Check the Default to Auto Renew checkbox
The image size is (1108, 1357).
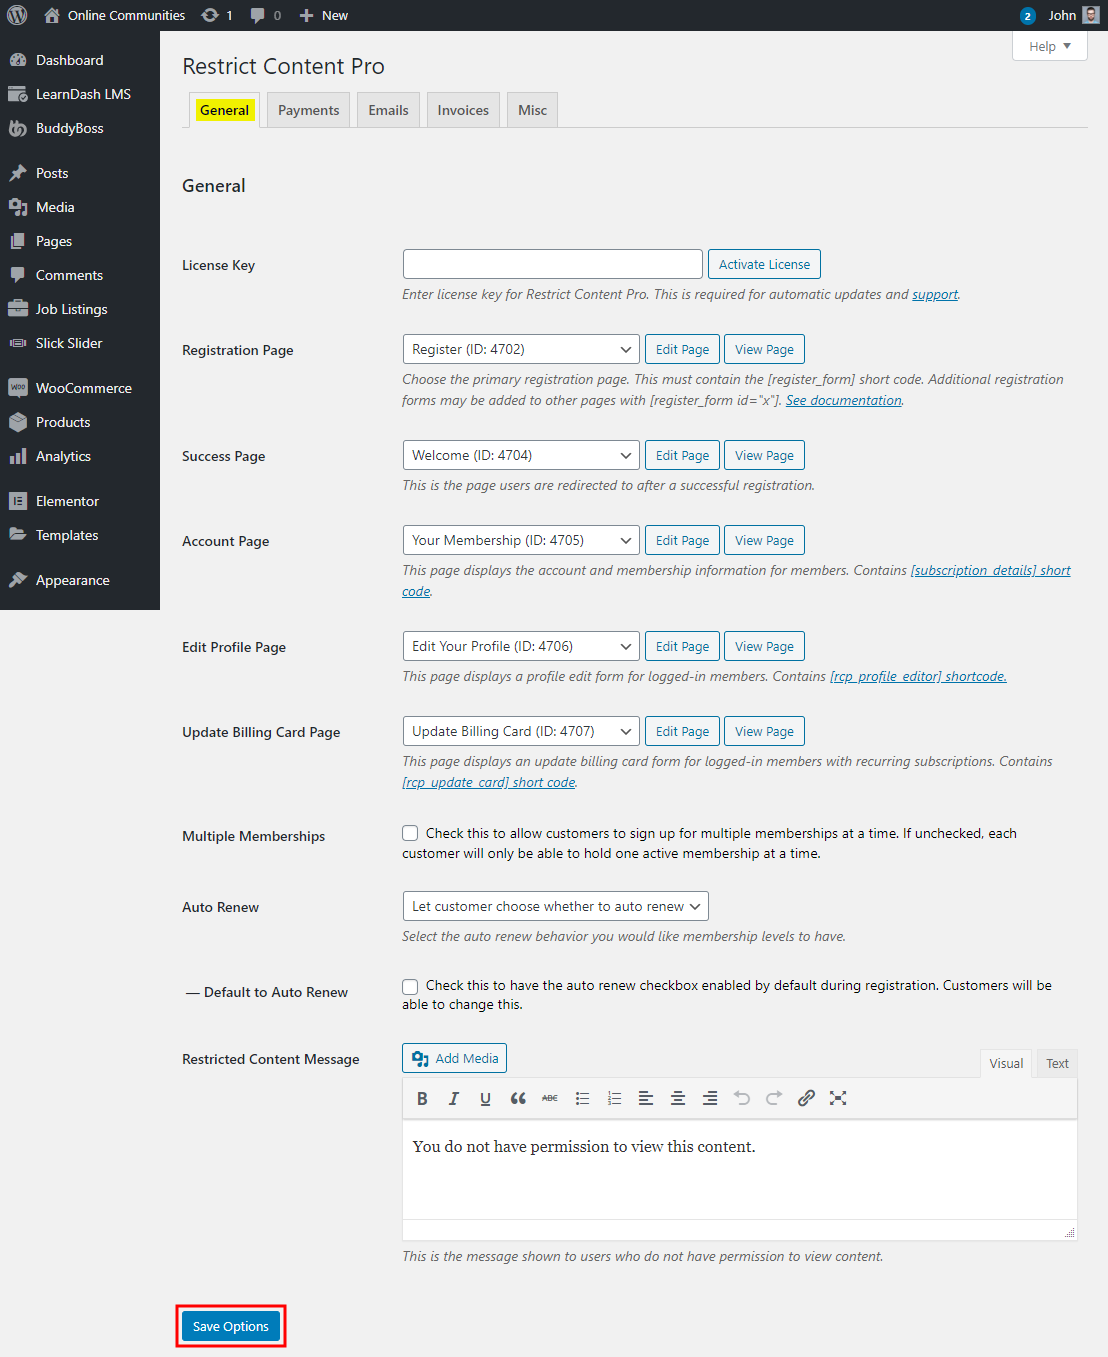coord(410,986)
